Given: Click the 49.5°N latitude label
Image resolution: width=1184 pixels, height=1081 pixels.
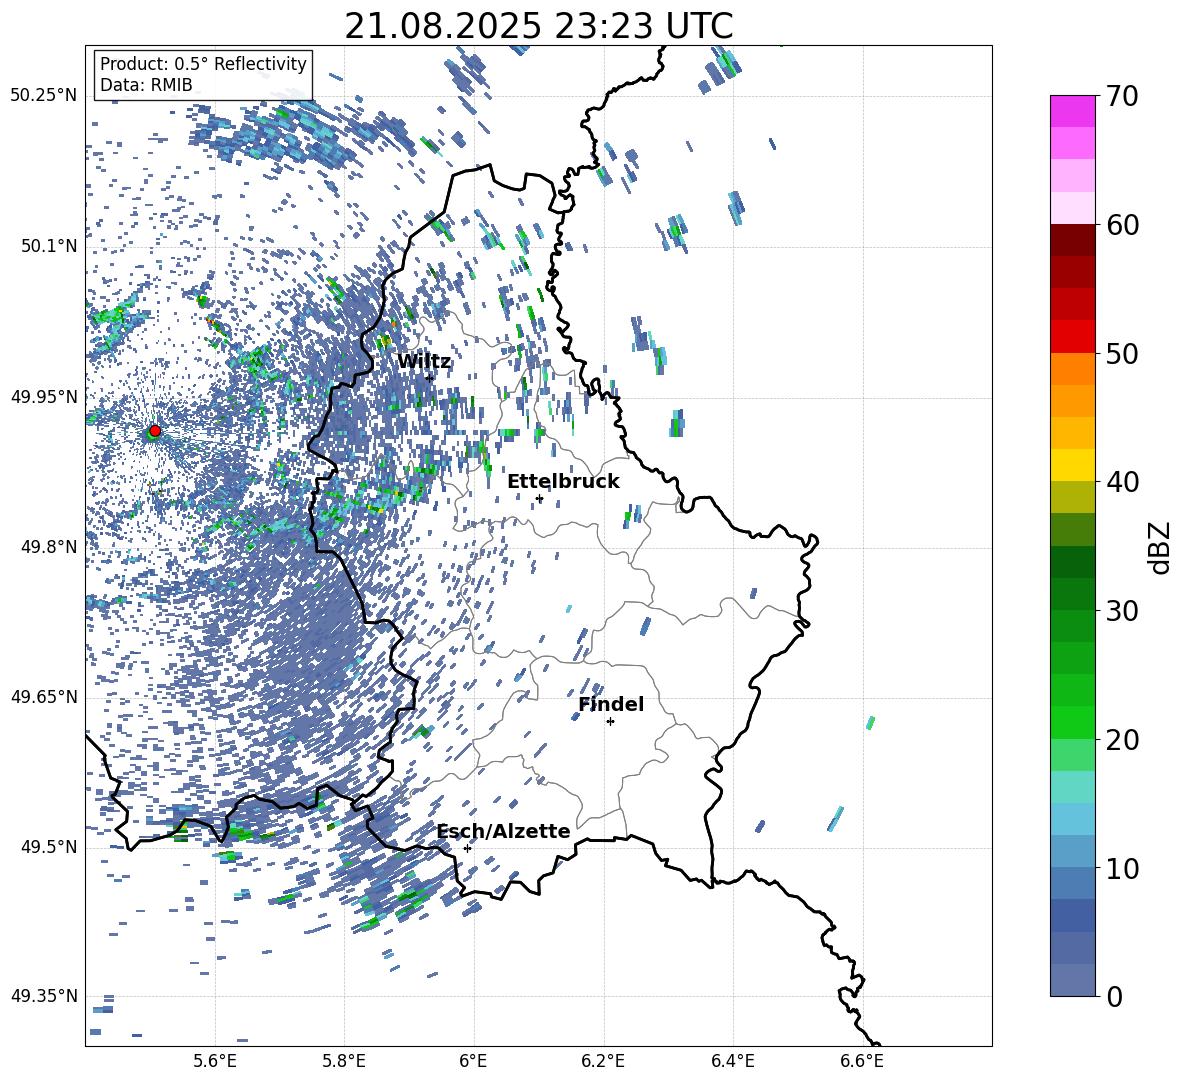Looking at the screenshot, I should pyautogui.click(x=49, y=846).
